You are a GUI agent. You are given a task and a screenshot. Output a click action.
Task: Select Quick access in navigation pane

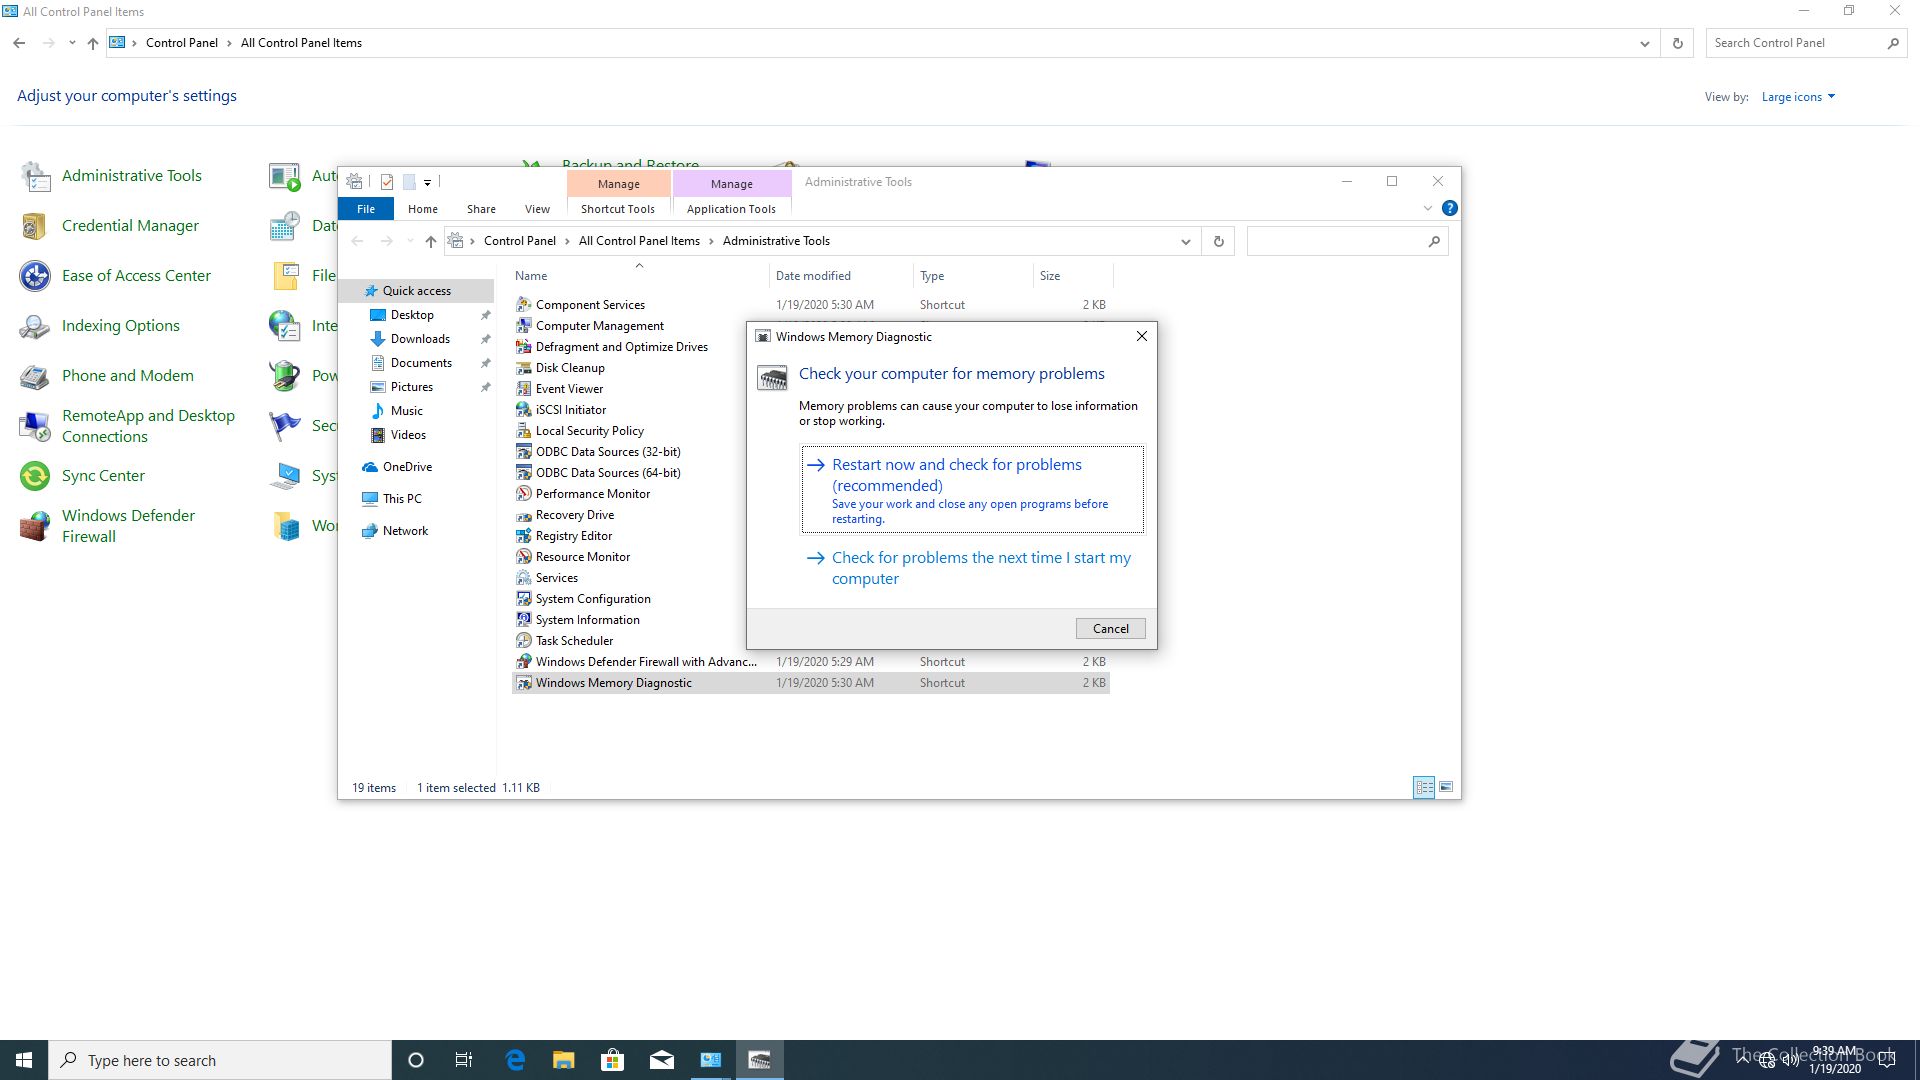click(416, 290)
